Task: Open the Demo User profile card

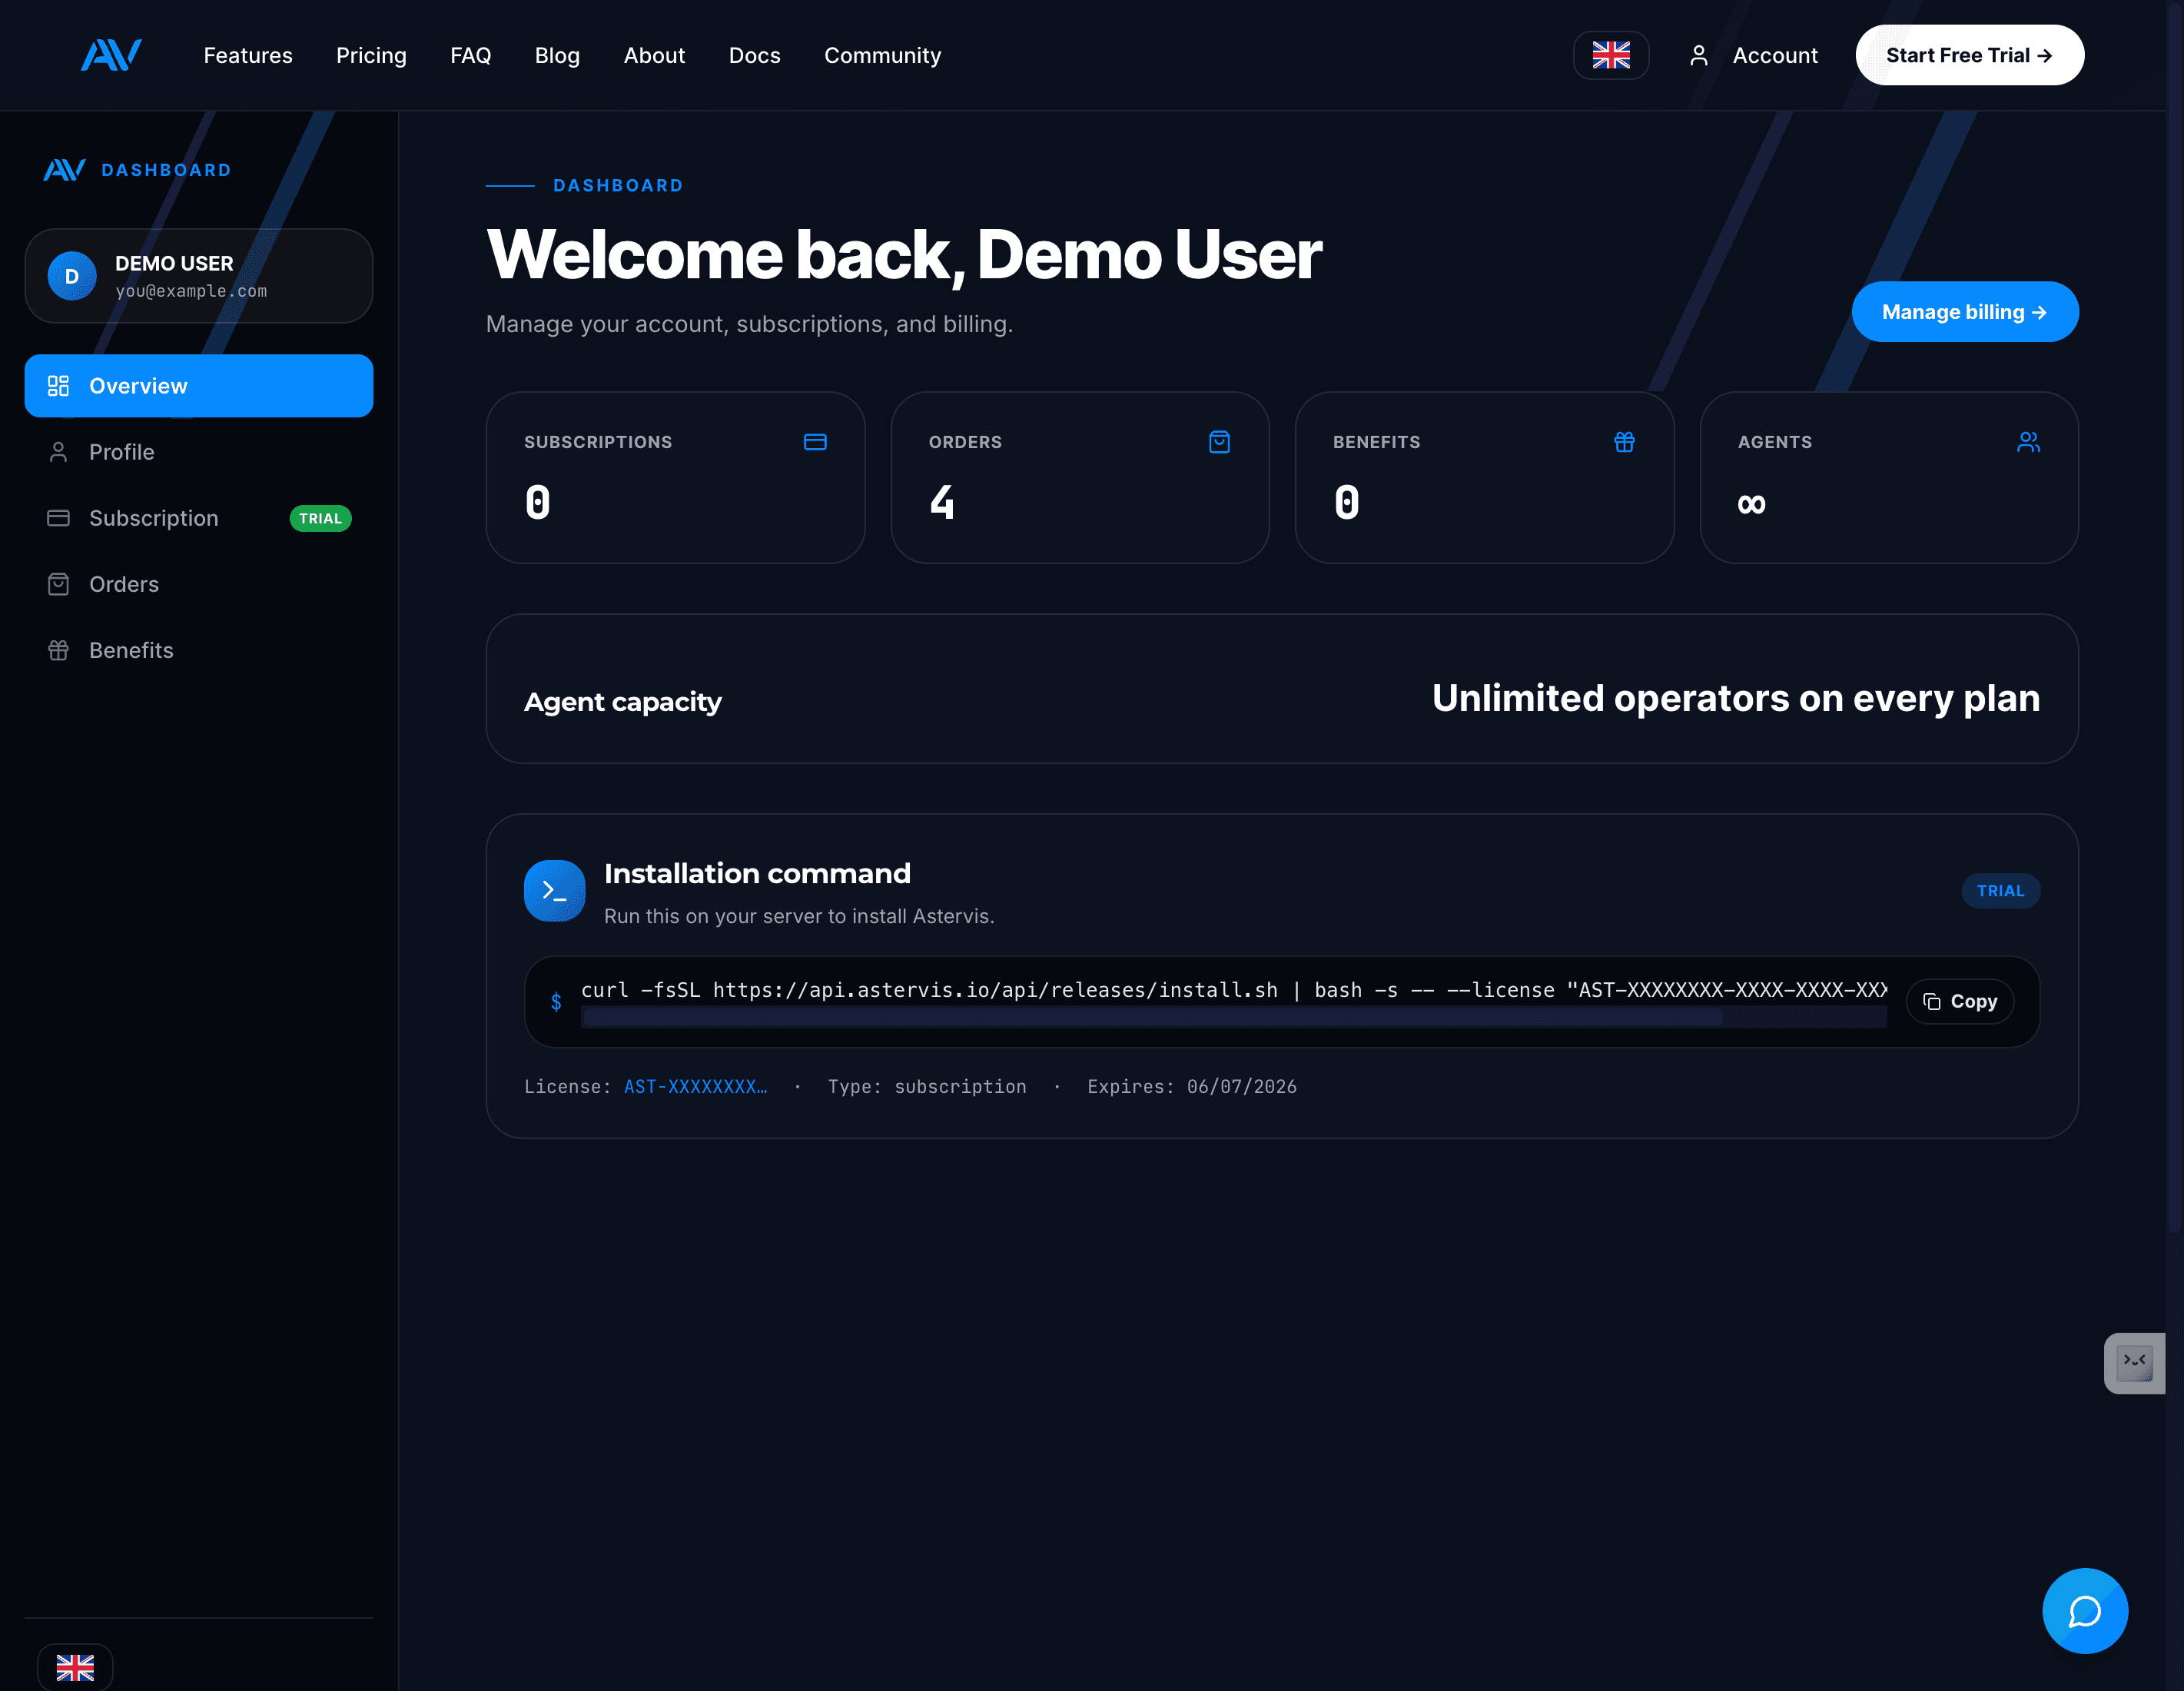Action: (199, 276)
